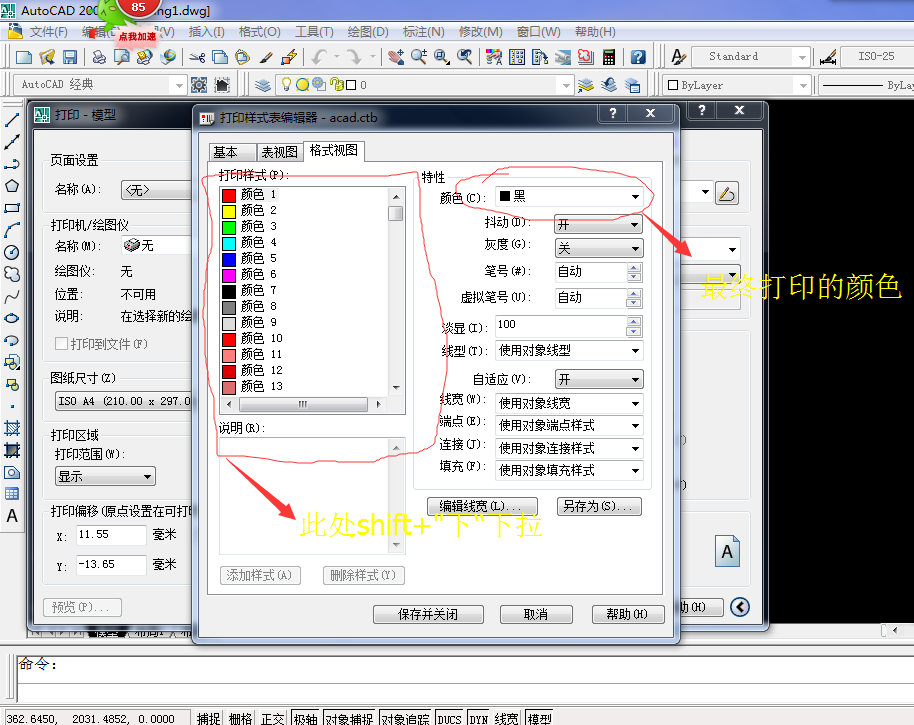Image resolution: width=914 pixels, height=725 pixels.
Task: Click the New drawing icon in toolbar
Action: (24, 57)
